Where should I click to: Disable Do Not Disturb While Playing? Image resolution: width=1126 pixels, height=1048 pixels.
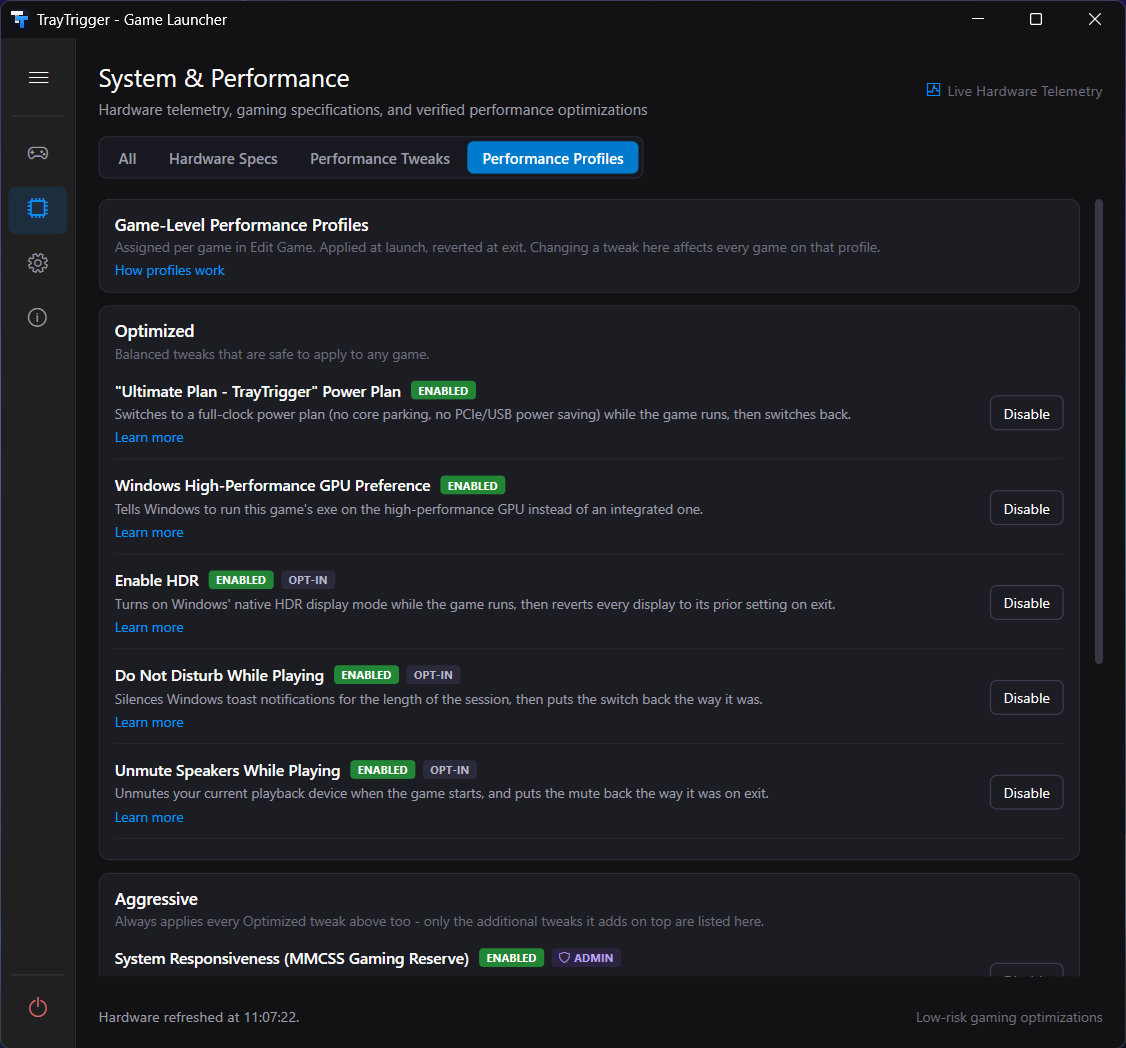tap(1026, 698)
